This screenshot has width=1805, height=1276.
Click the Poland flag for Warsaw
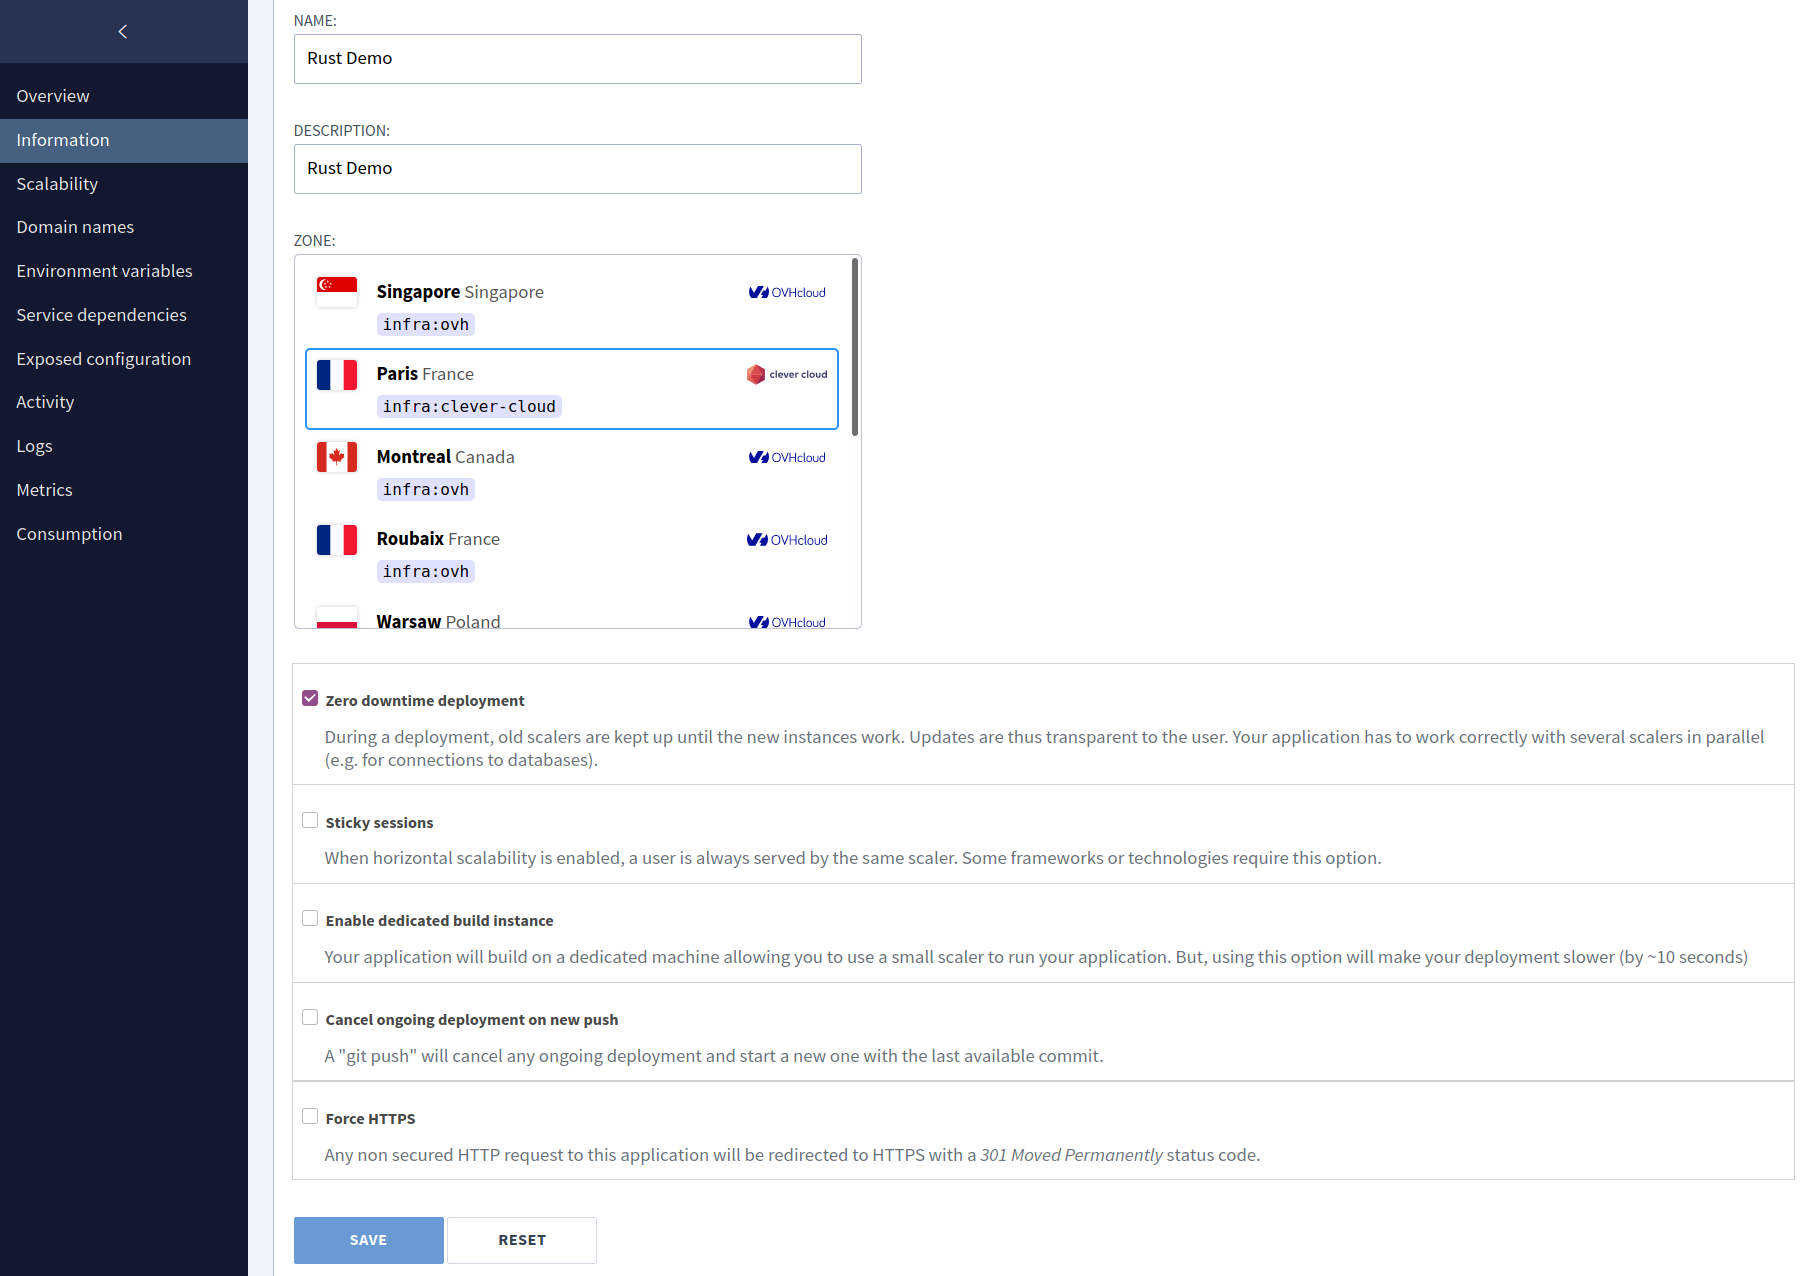click(337, 618)
